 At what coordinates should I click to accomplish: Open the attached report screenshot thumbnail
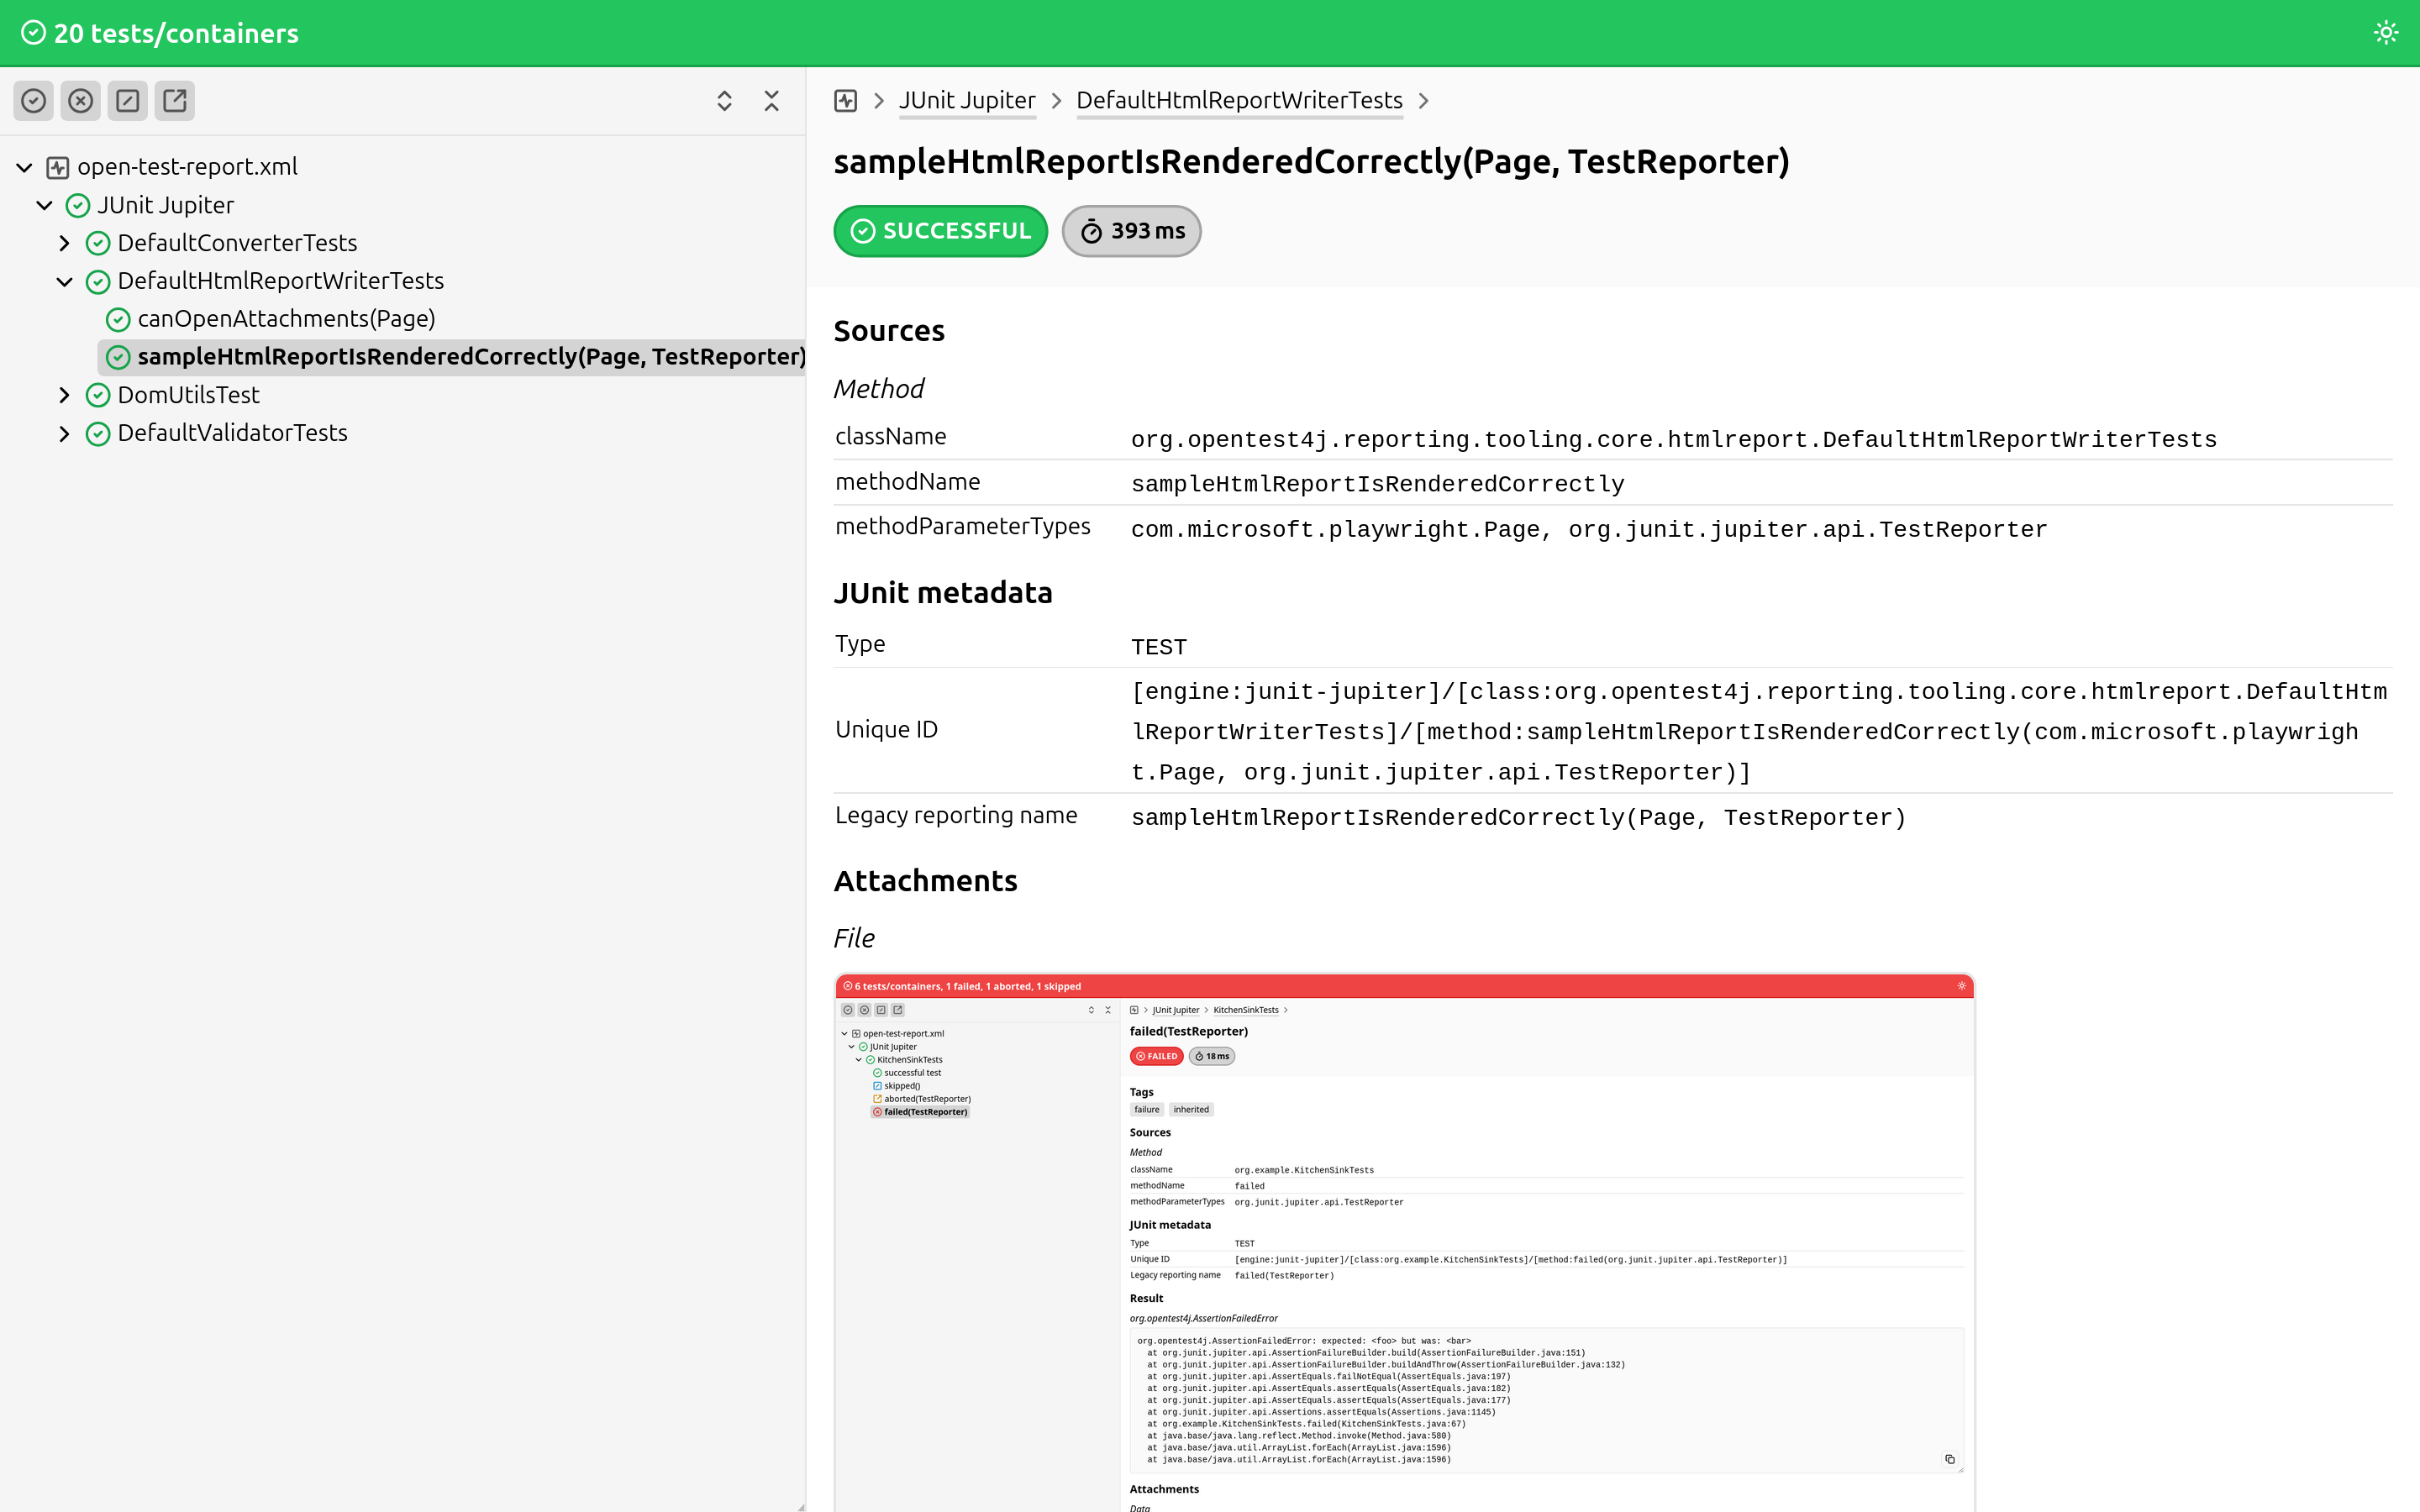pos(1404,1240)
